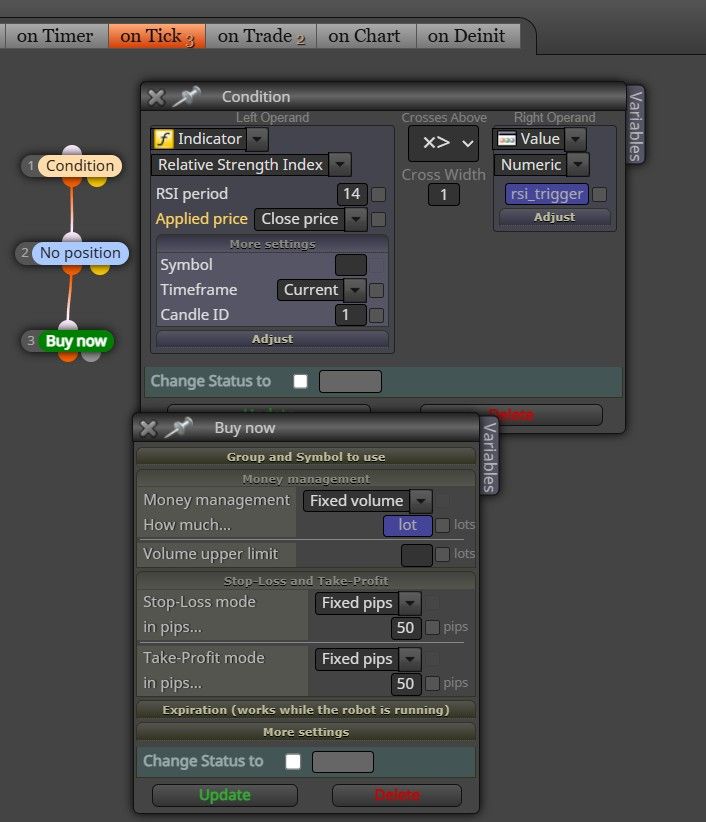Click the lot variable field

[408, 525]
